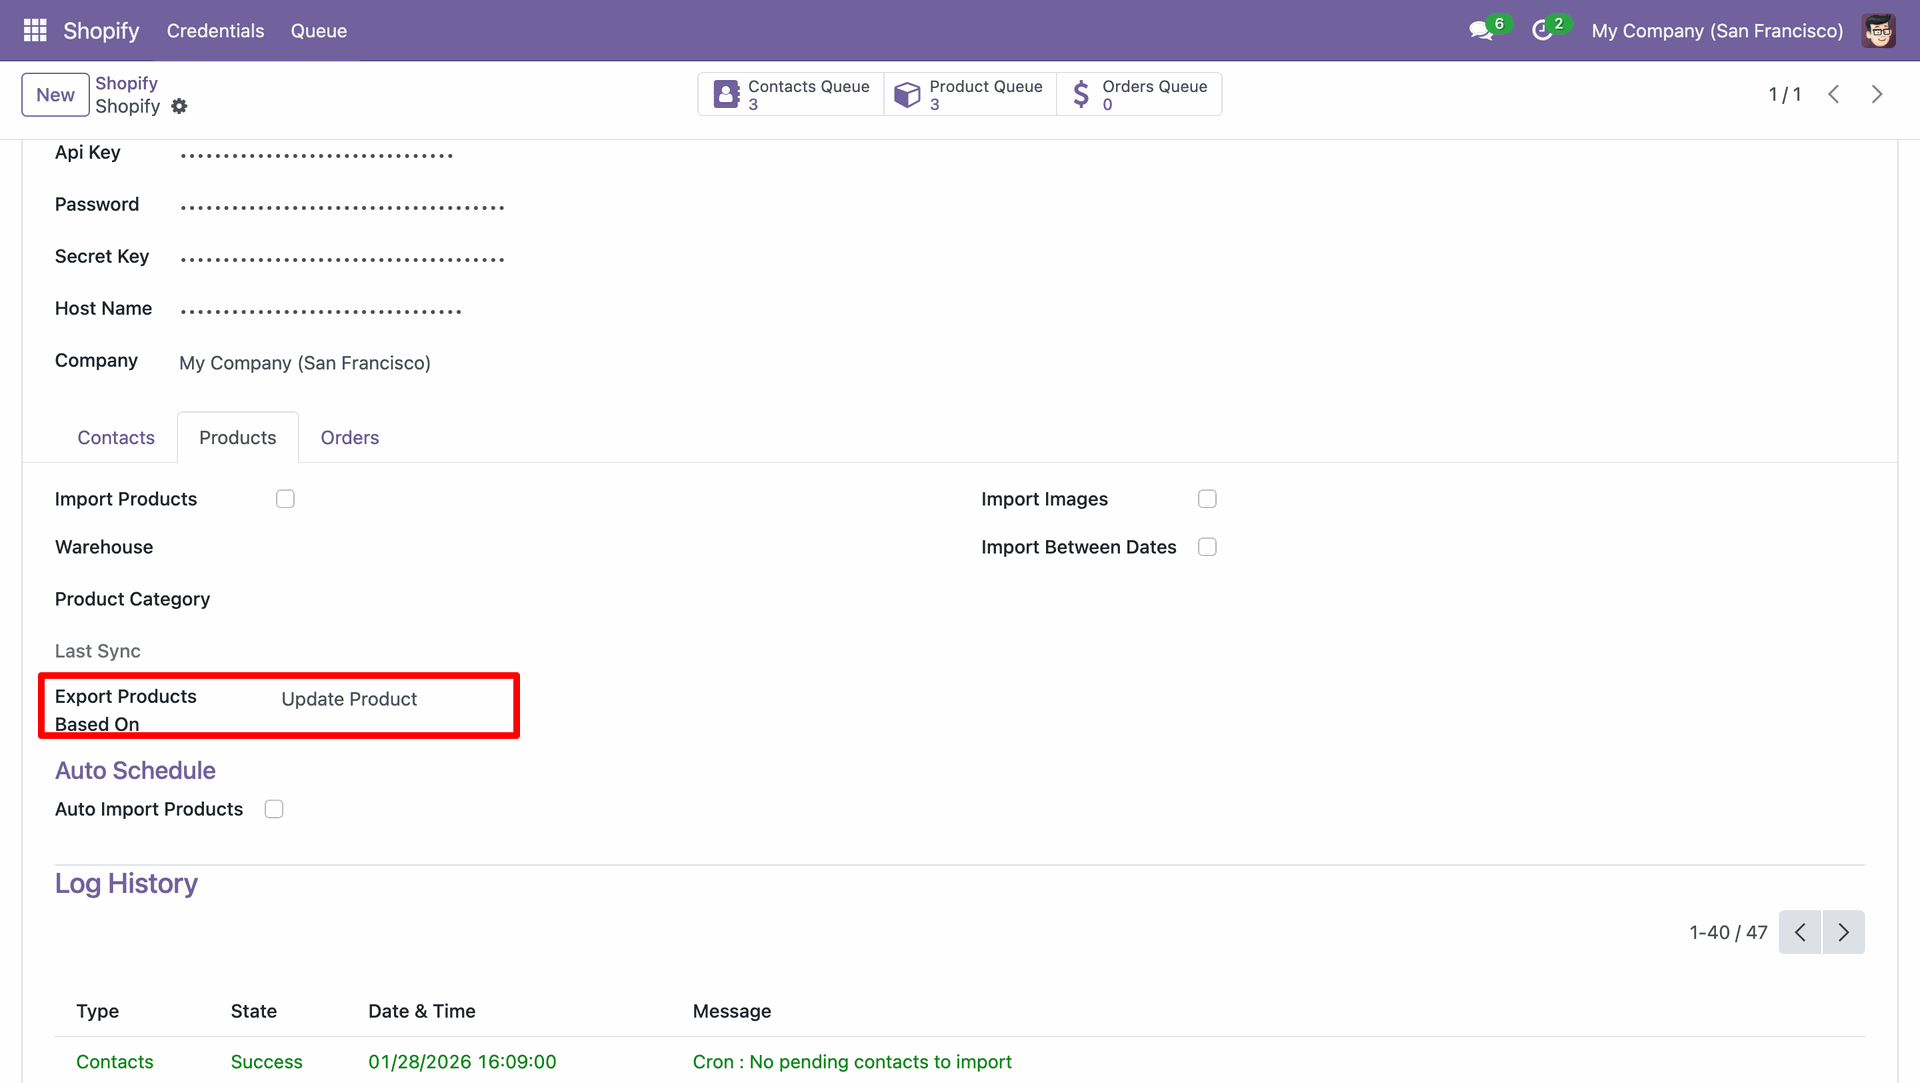Open the activities clock icon
The height and width of the screenshot is (1083, 1920).
point(1541,31)
